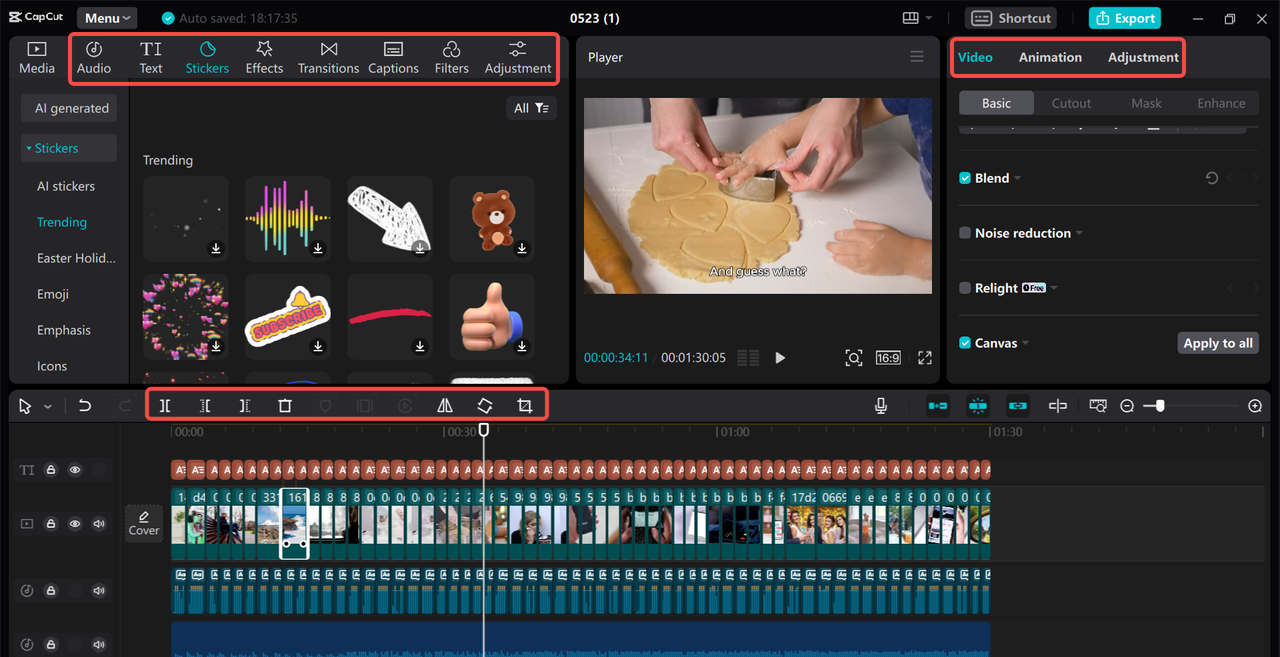Switch to the Animation tab

click(1050, 57)
